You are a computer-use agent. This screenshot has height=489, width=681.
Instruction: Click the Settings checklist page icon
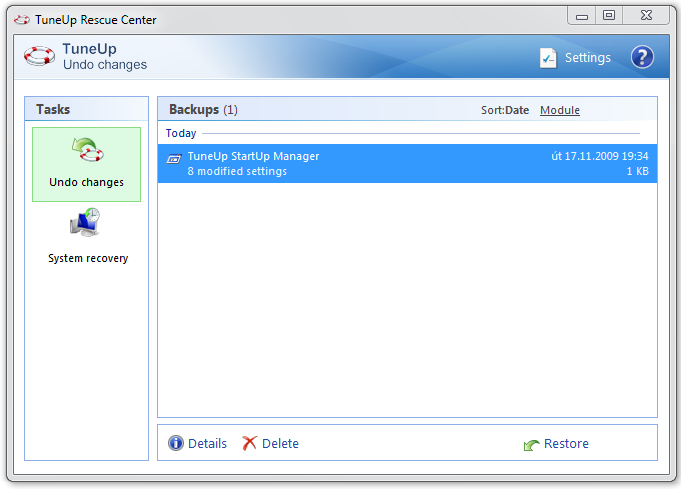click(x=548, y=58)
